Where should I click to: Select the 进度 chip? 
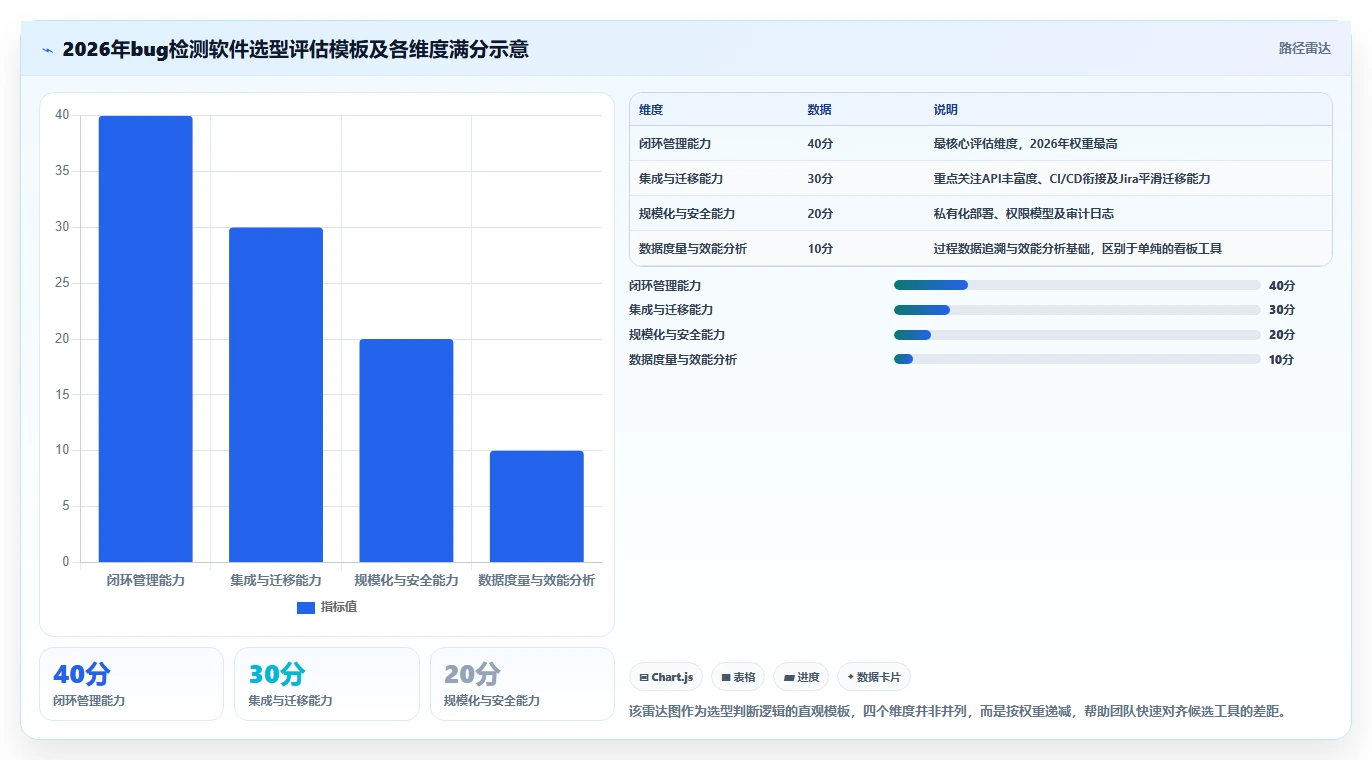[x=801, y=677]
